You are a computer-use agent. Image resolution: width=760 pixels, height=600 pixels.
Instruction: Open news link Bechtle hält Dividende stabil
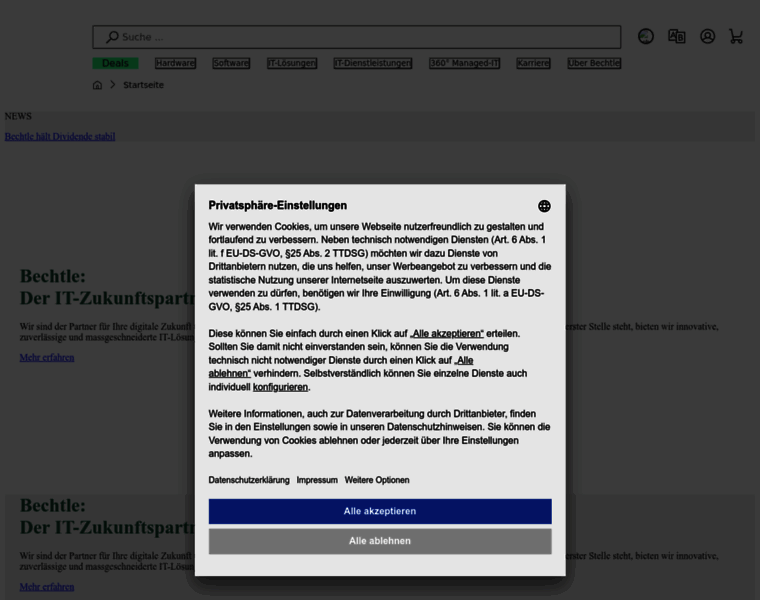click(x=60, y=137)
